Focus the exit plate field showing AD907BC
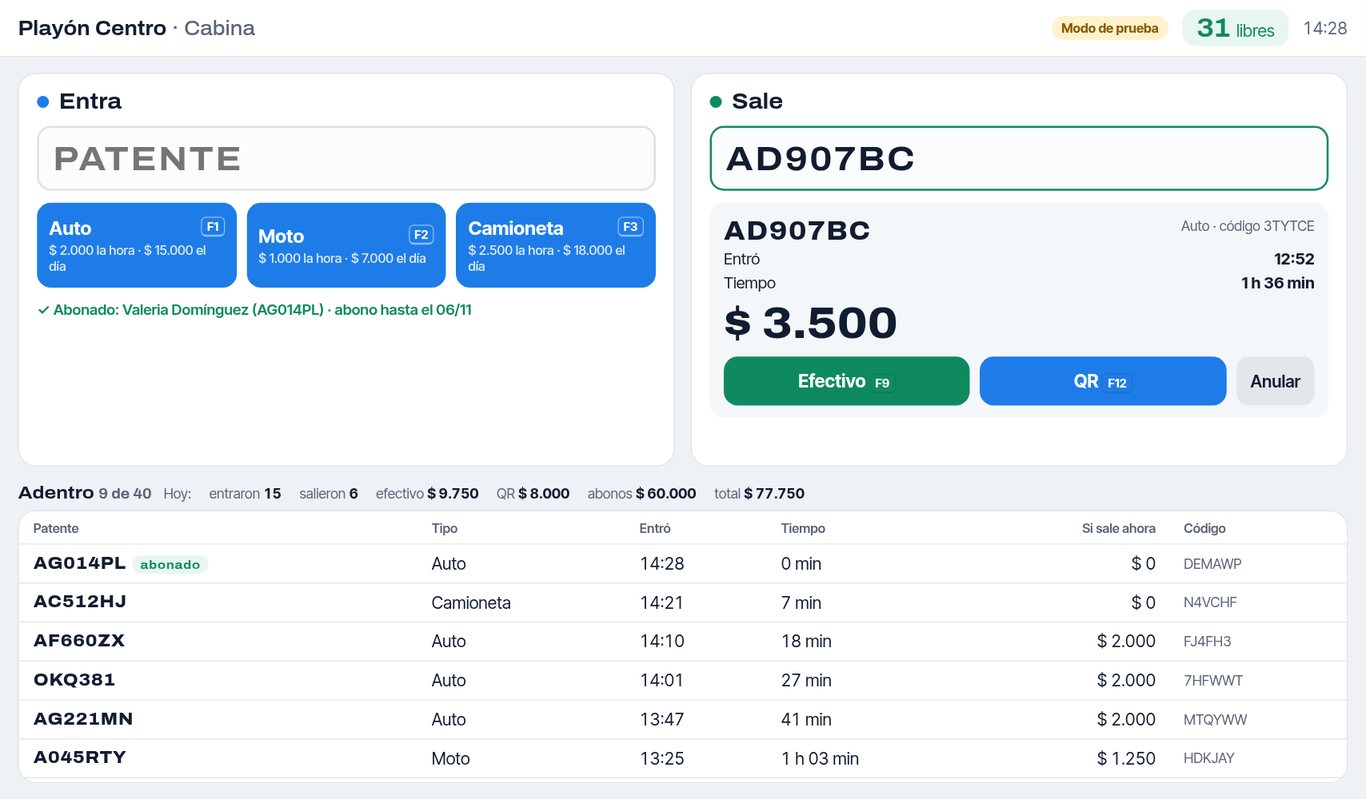The width and height of the screenshot is (1366, 799). coord(1019,158)
